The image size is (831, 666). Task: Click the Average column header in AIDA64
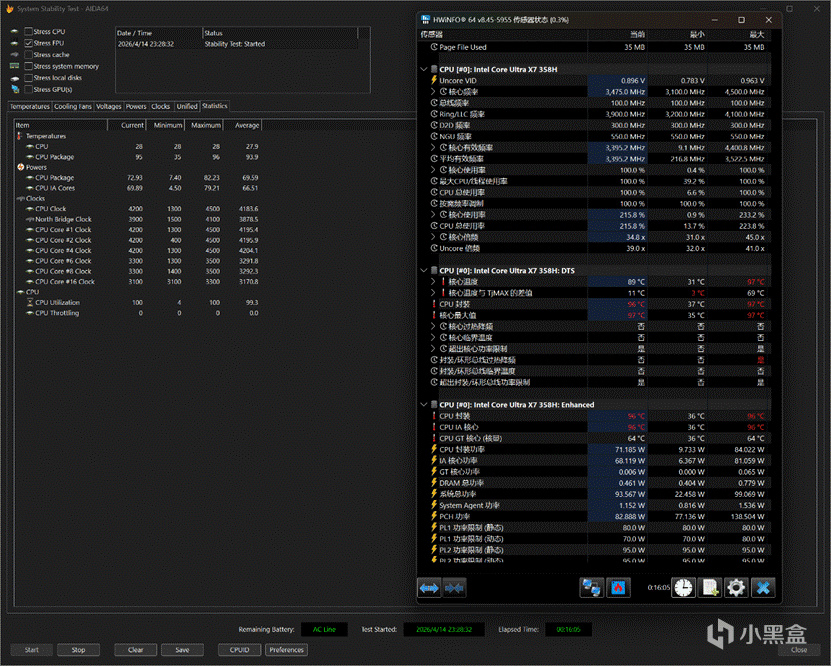pos(242,125)
